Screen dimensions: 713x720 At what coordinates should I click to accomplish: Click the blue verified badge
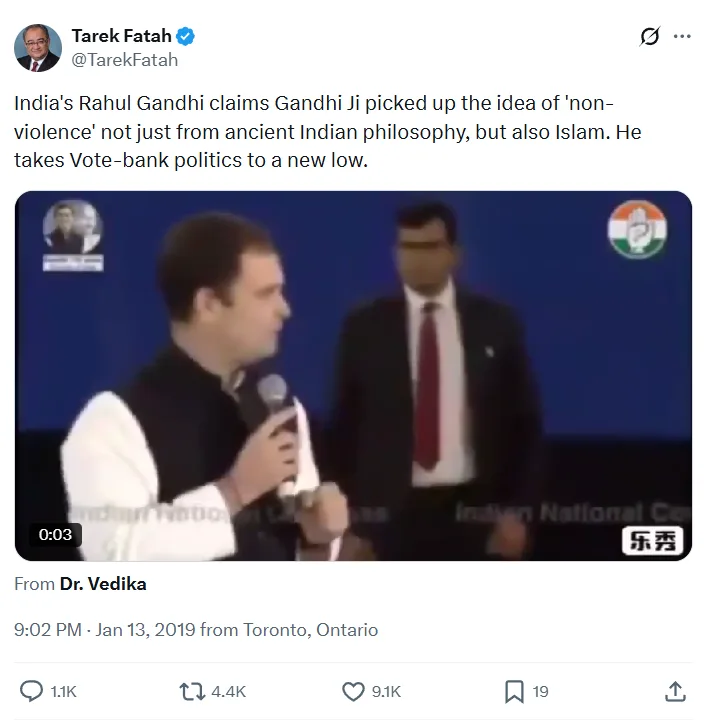(x=186, y=37)
